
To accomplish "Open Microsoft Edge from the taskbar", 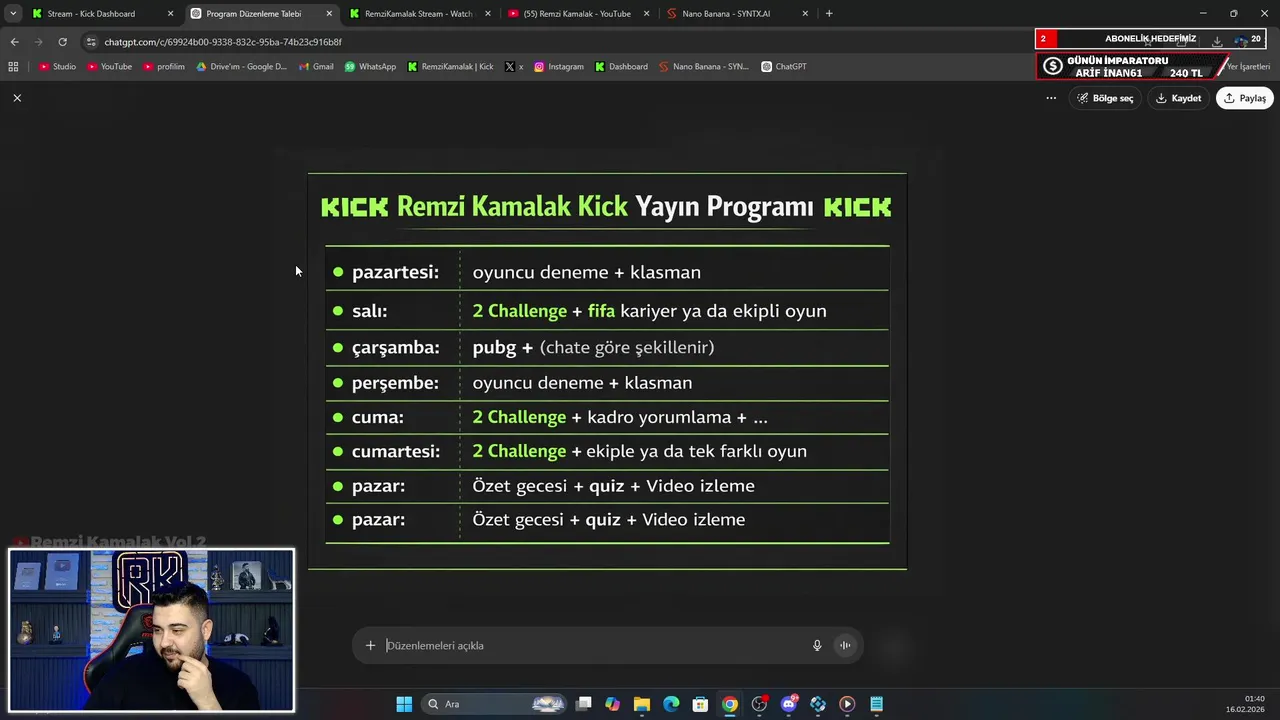I will pos(671,704).
